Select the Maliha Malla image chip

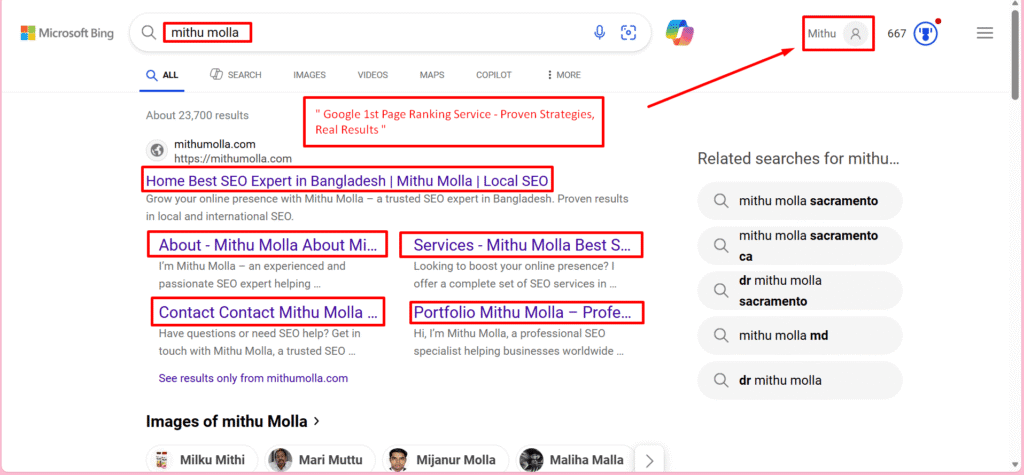577,460
